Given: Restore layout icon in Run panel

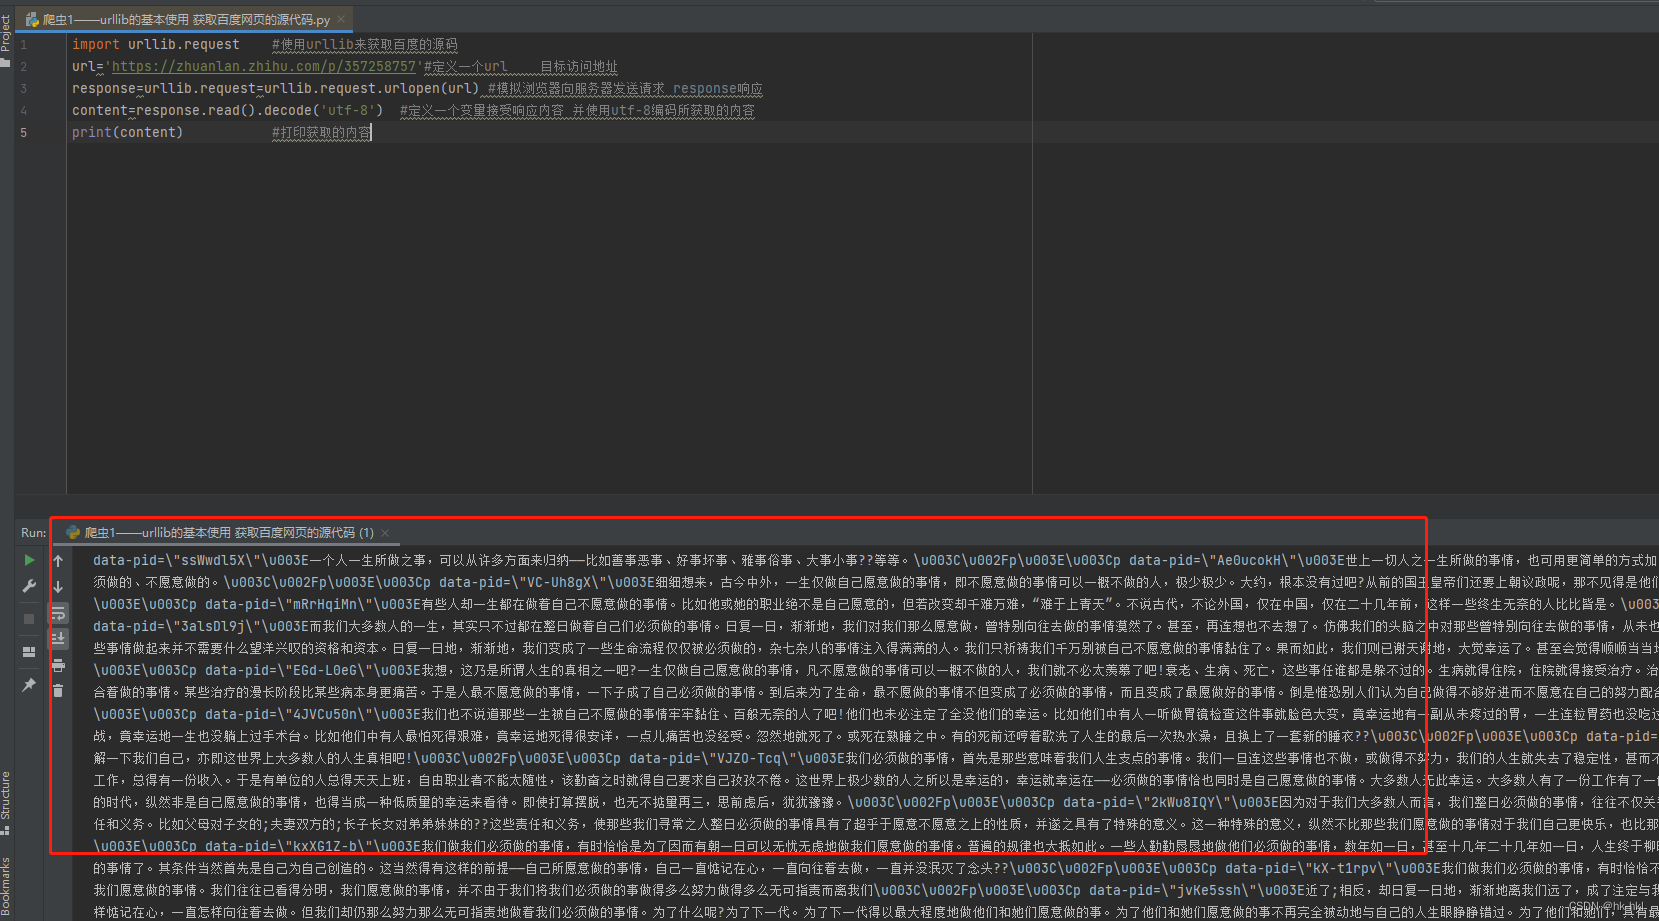Looking at the screenshot, I should 29,652.
